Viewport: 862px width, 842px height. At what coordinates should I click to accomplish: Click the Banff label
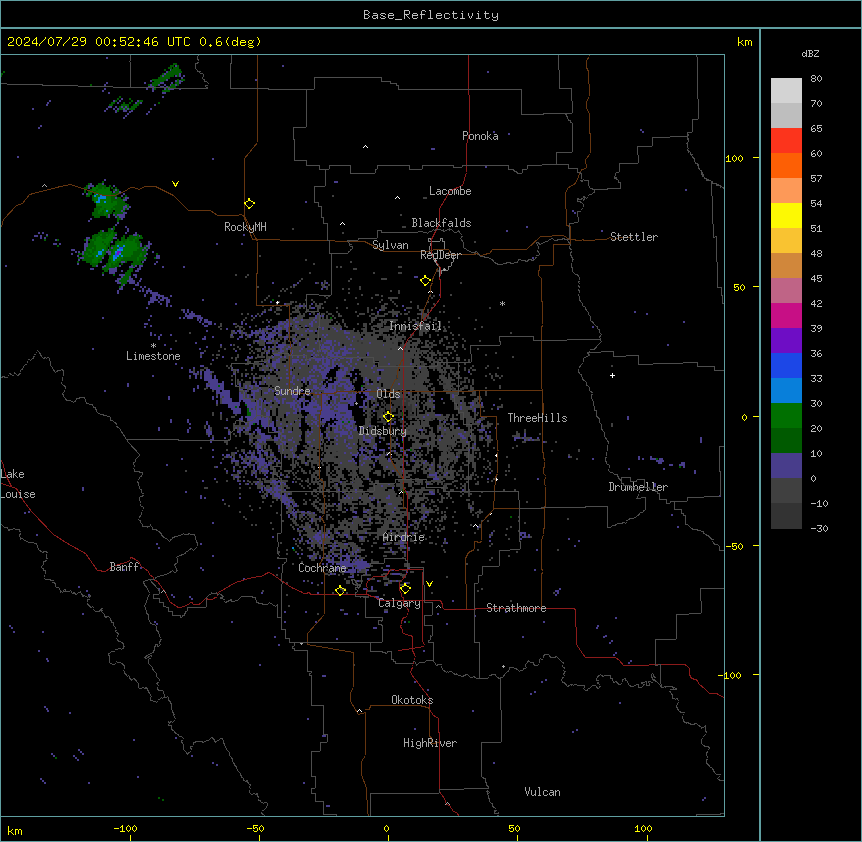point(124,567)
